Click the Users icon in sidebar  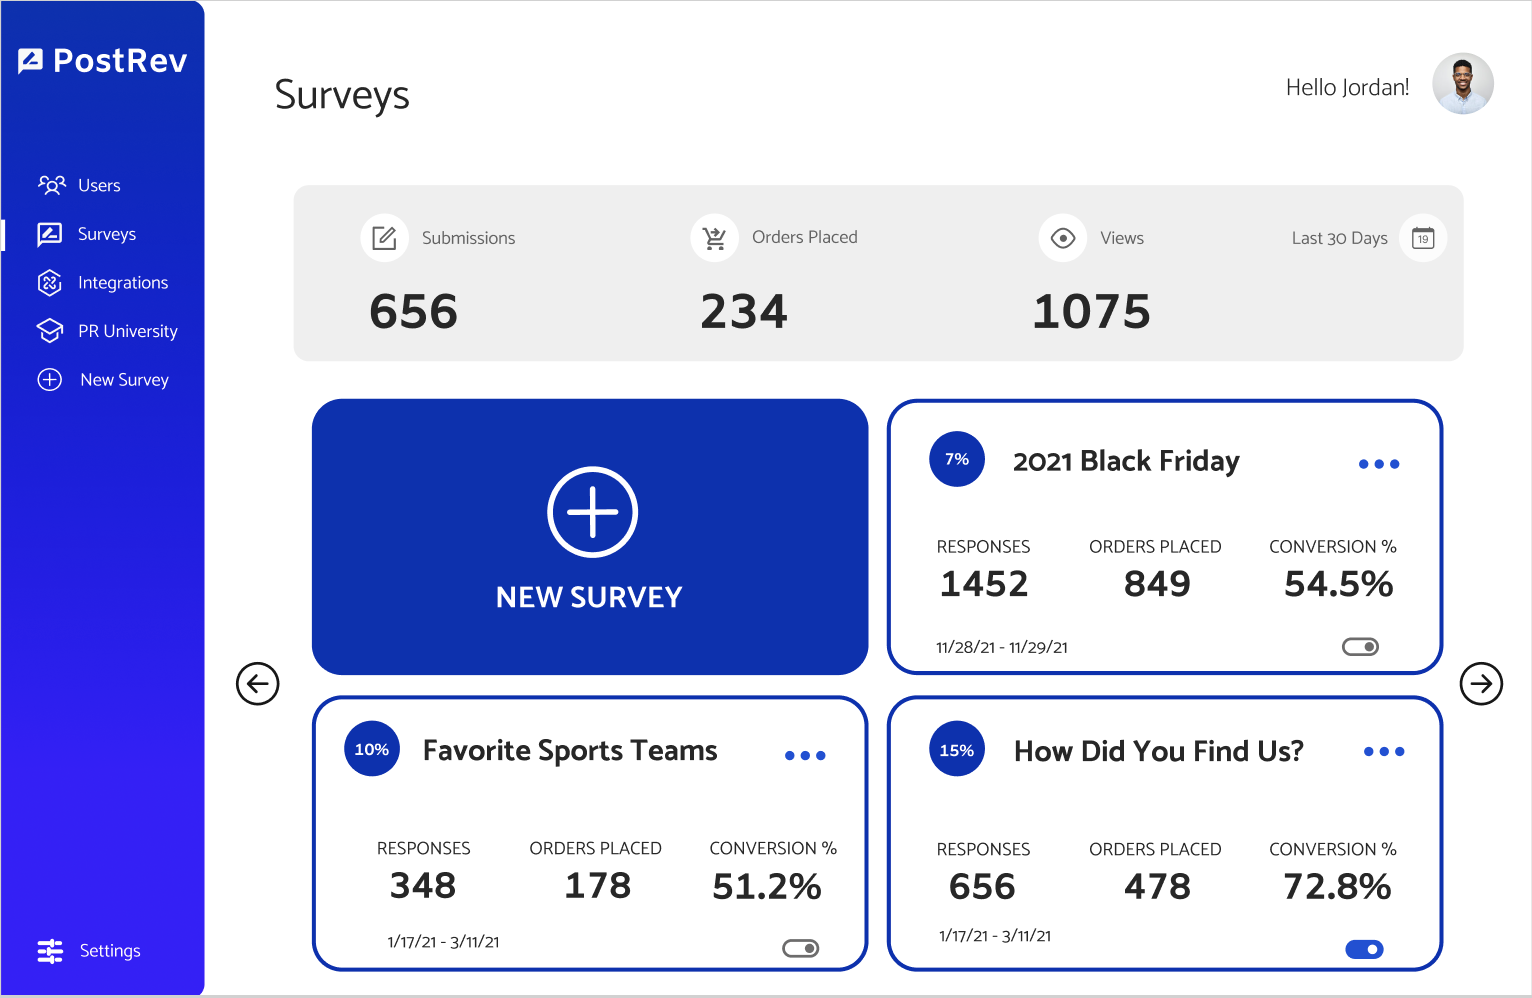pyautogui.click(x=52, y=185)
